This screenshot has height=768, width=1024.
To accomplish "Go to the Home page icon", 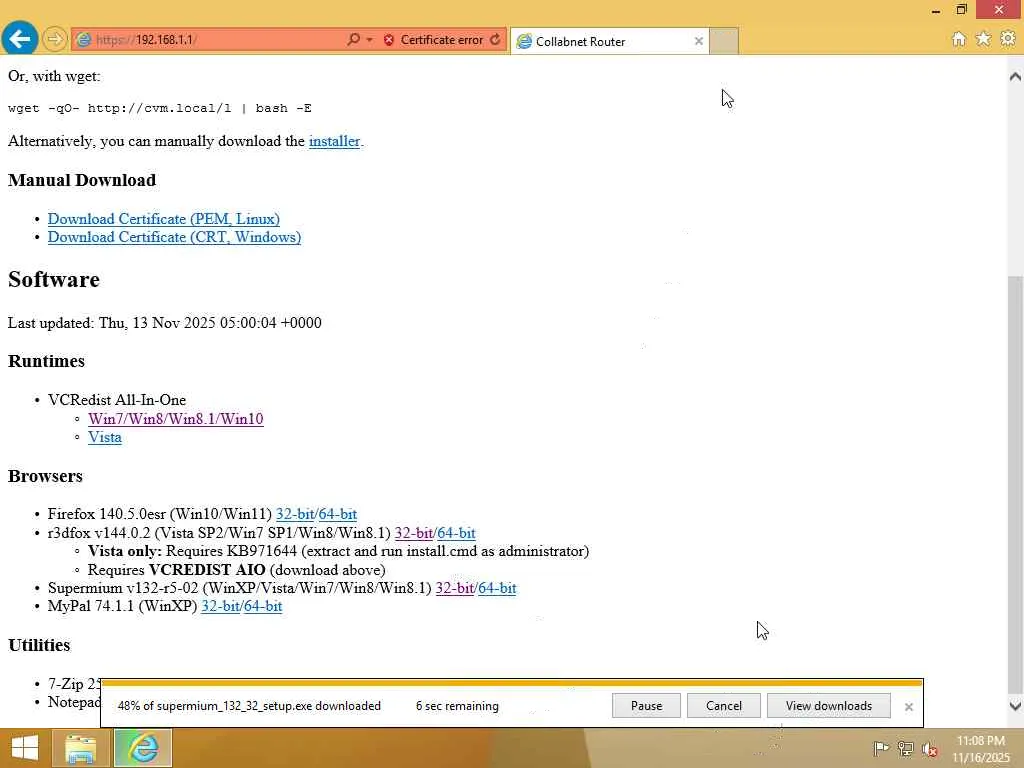I will point(959,39).
